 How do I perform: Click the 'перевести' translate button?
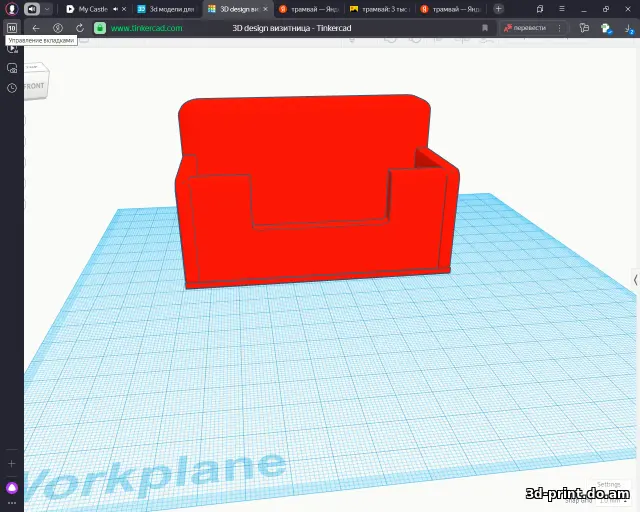525,28
